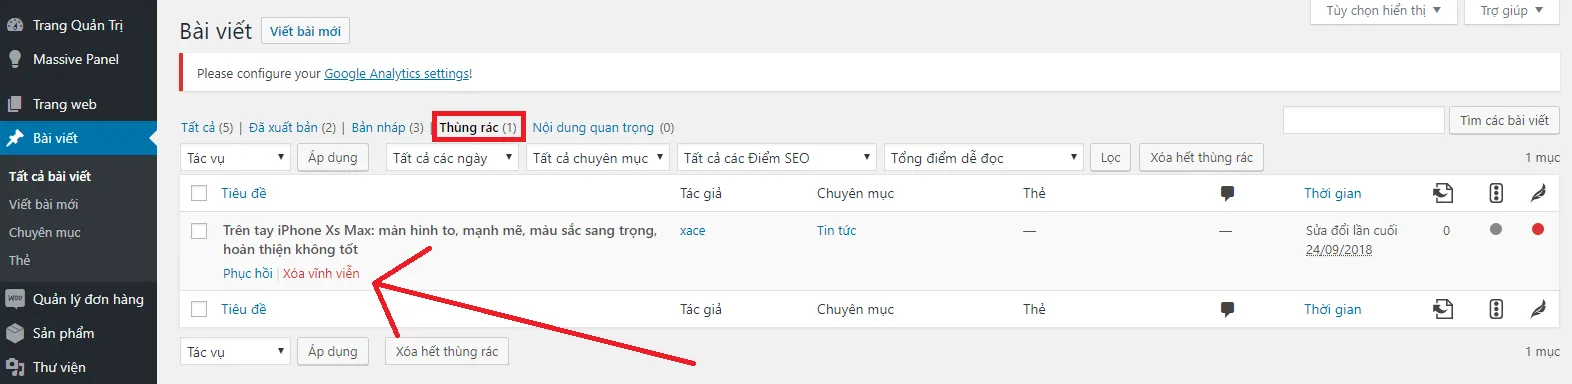This screenshot has height=384, width=1572.
Task: Open Chuyên mục submenu item
Action: (x=45, y=232)
